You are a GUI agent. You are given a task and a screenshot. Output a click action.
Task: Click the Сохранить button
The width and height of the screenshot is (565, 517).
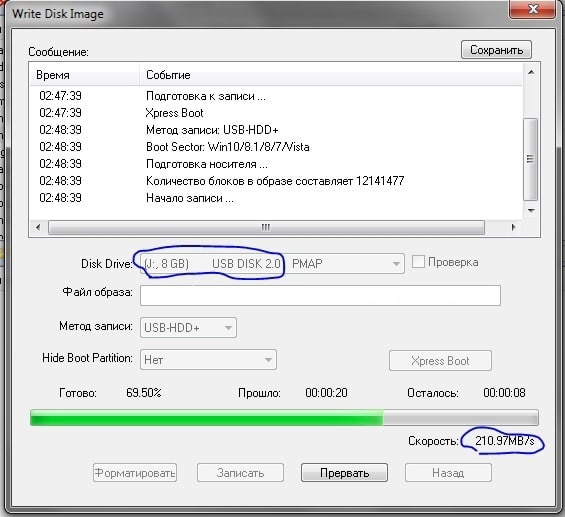click(496, 50)
